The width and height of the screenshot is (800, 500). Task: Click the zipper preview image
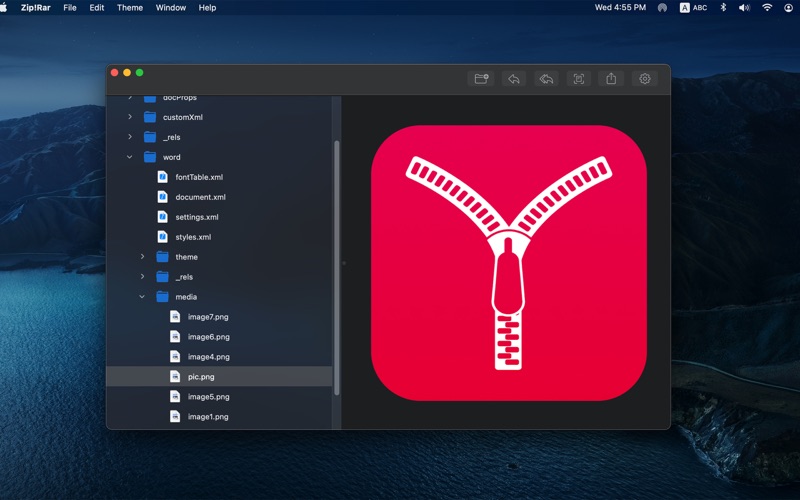click(x=509, y=263)
